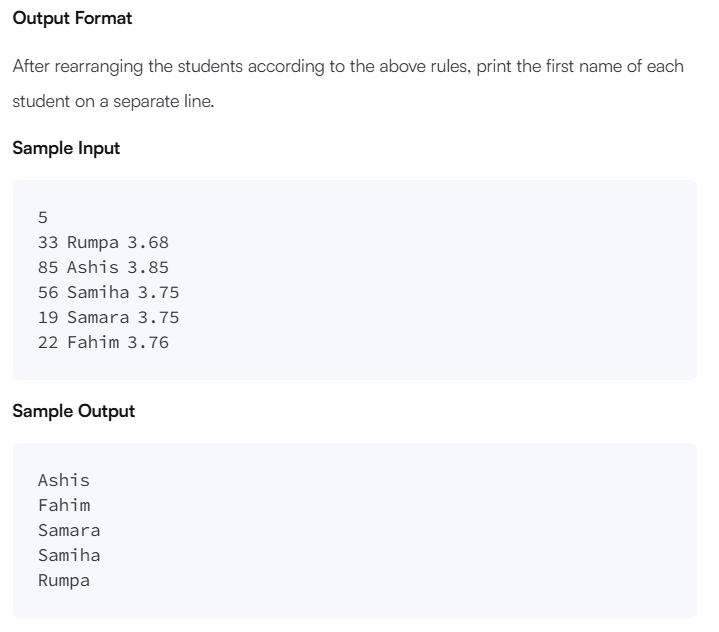Click the GPA value 3.68 in sample input
The width and height of the screenshot is (719, 632).
pos(149,242)
